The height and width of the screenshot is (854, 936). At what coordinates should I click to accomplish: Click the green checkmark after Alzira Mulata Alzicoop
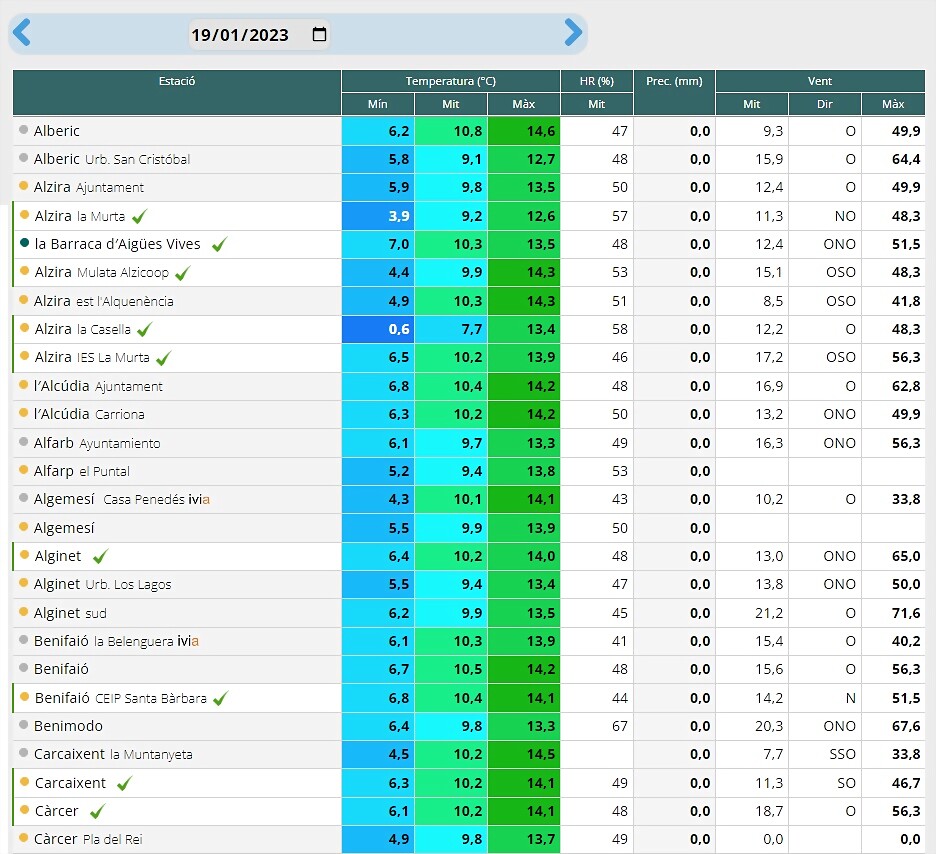(182, 273)
